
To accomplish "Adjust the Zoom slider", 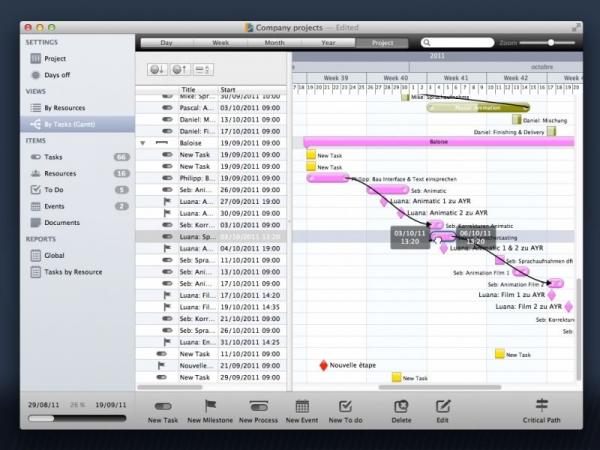I will coord(553,43).
